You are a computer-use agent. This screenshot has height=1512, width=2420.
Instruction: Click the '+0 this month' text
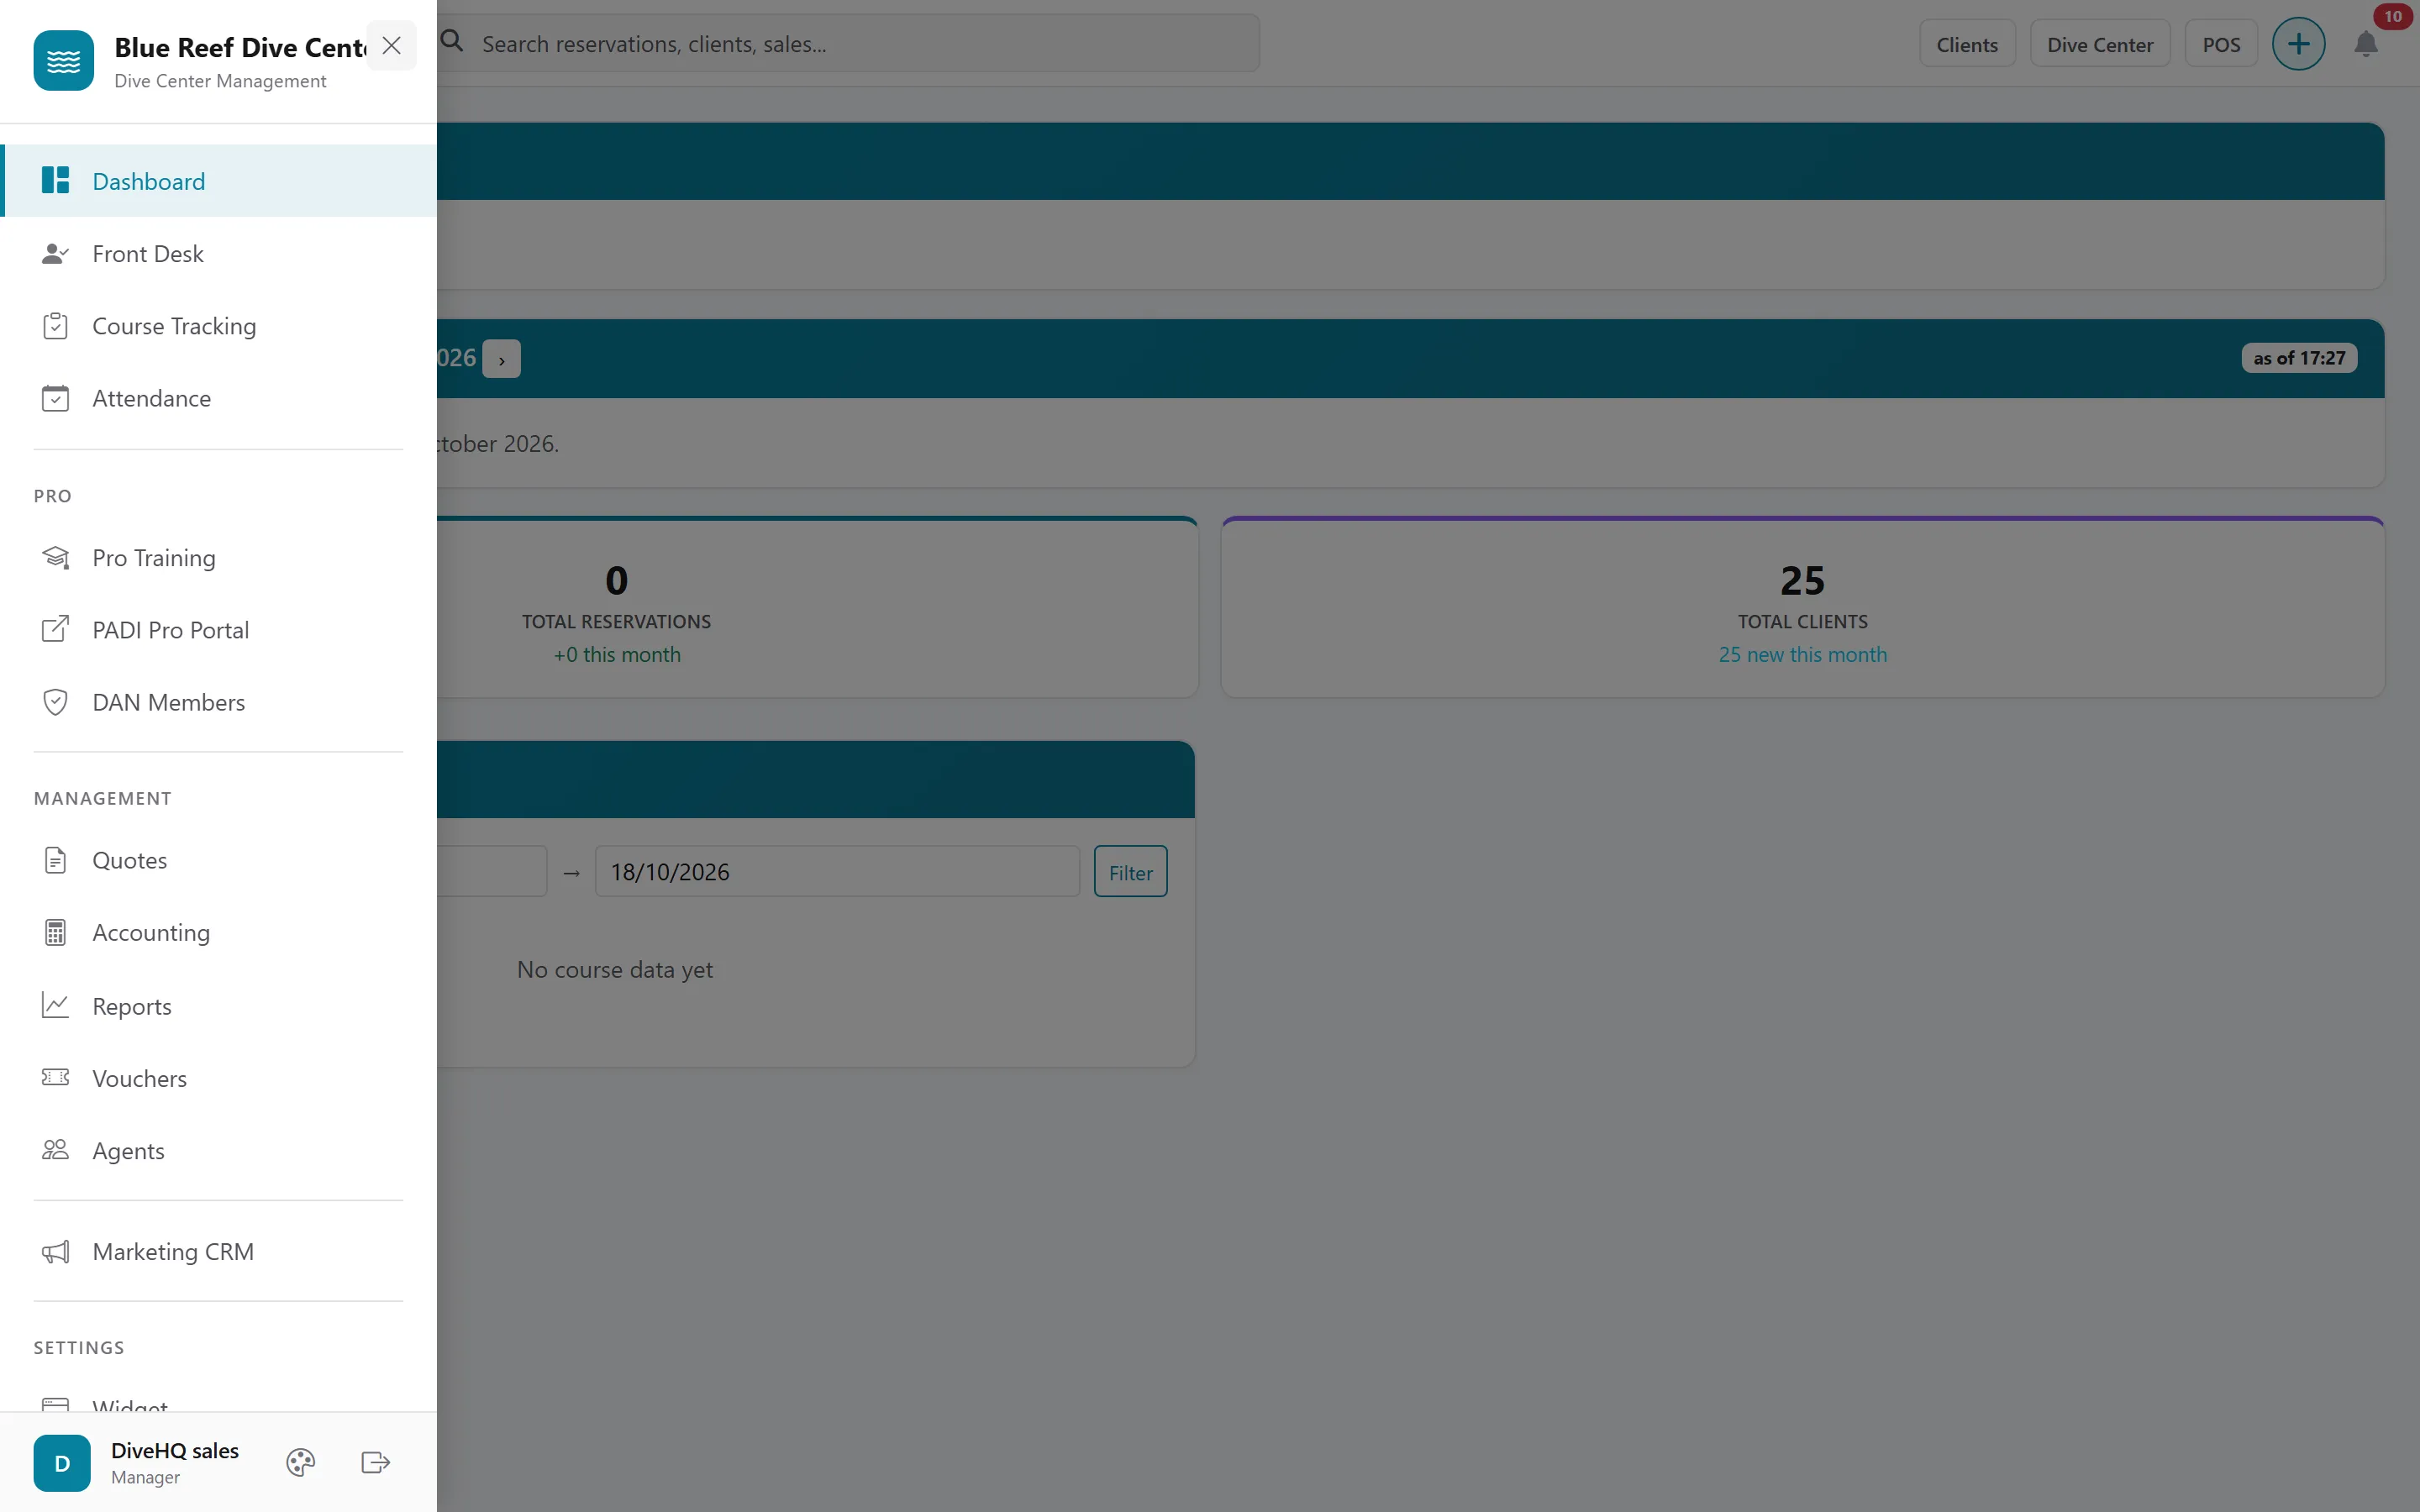[x=617, y=655]
